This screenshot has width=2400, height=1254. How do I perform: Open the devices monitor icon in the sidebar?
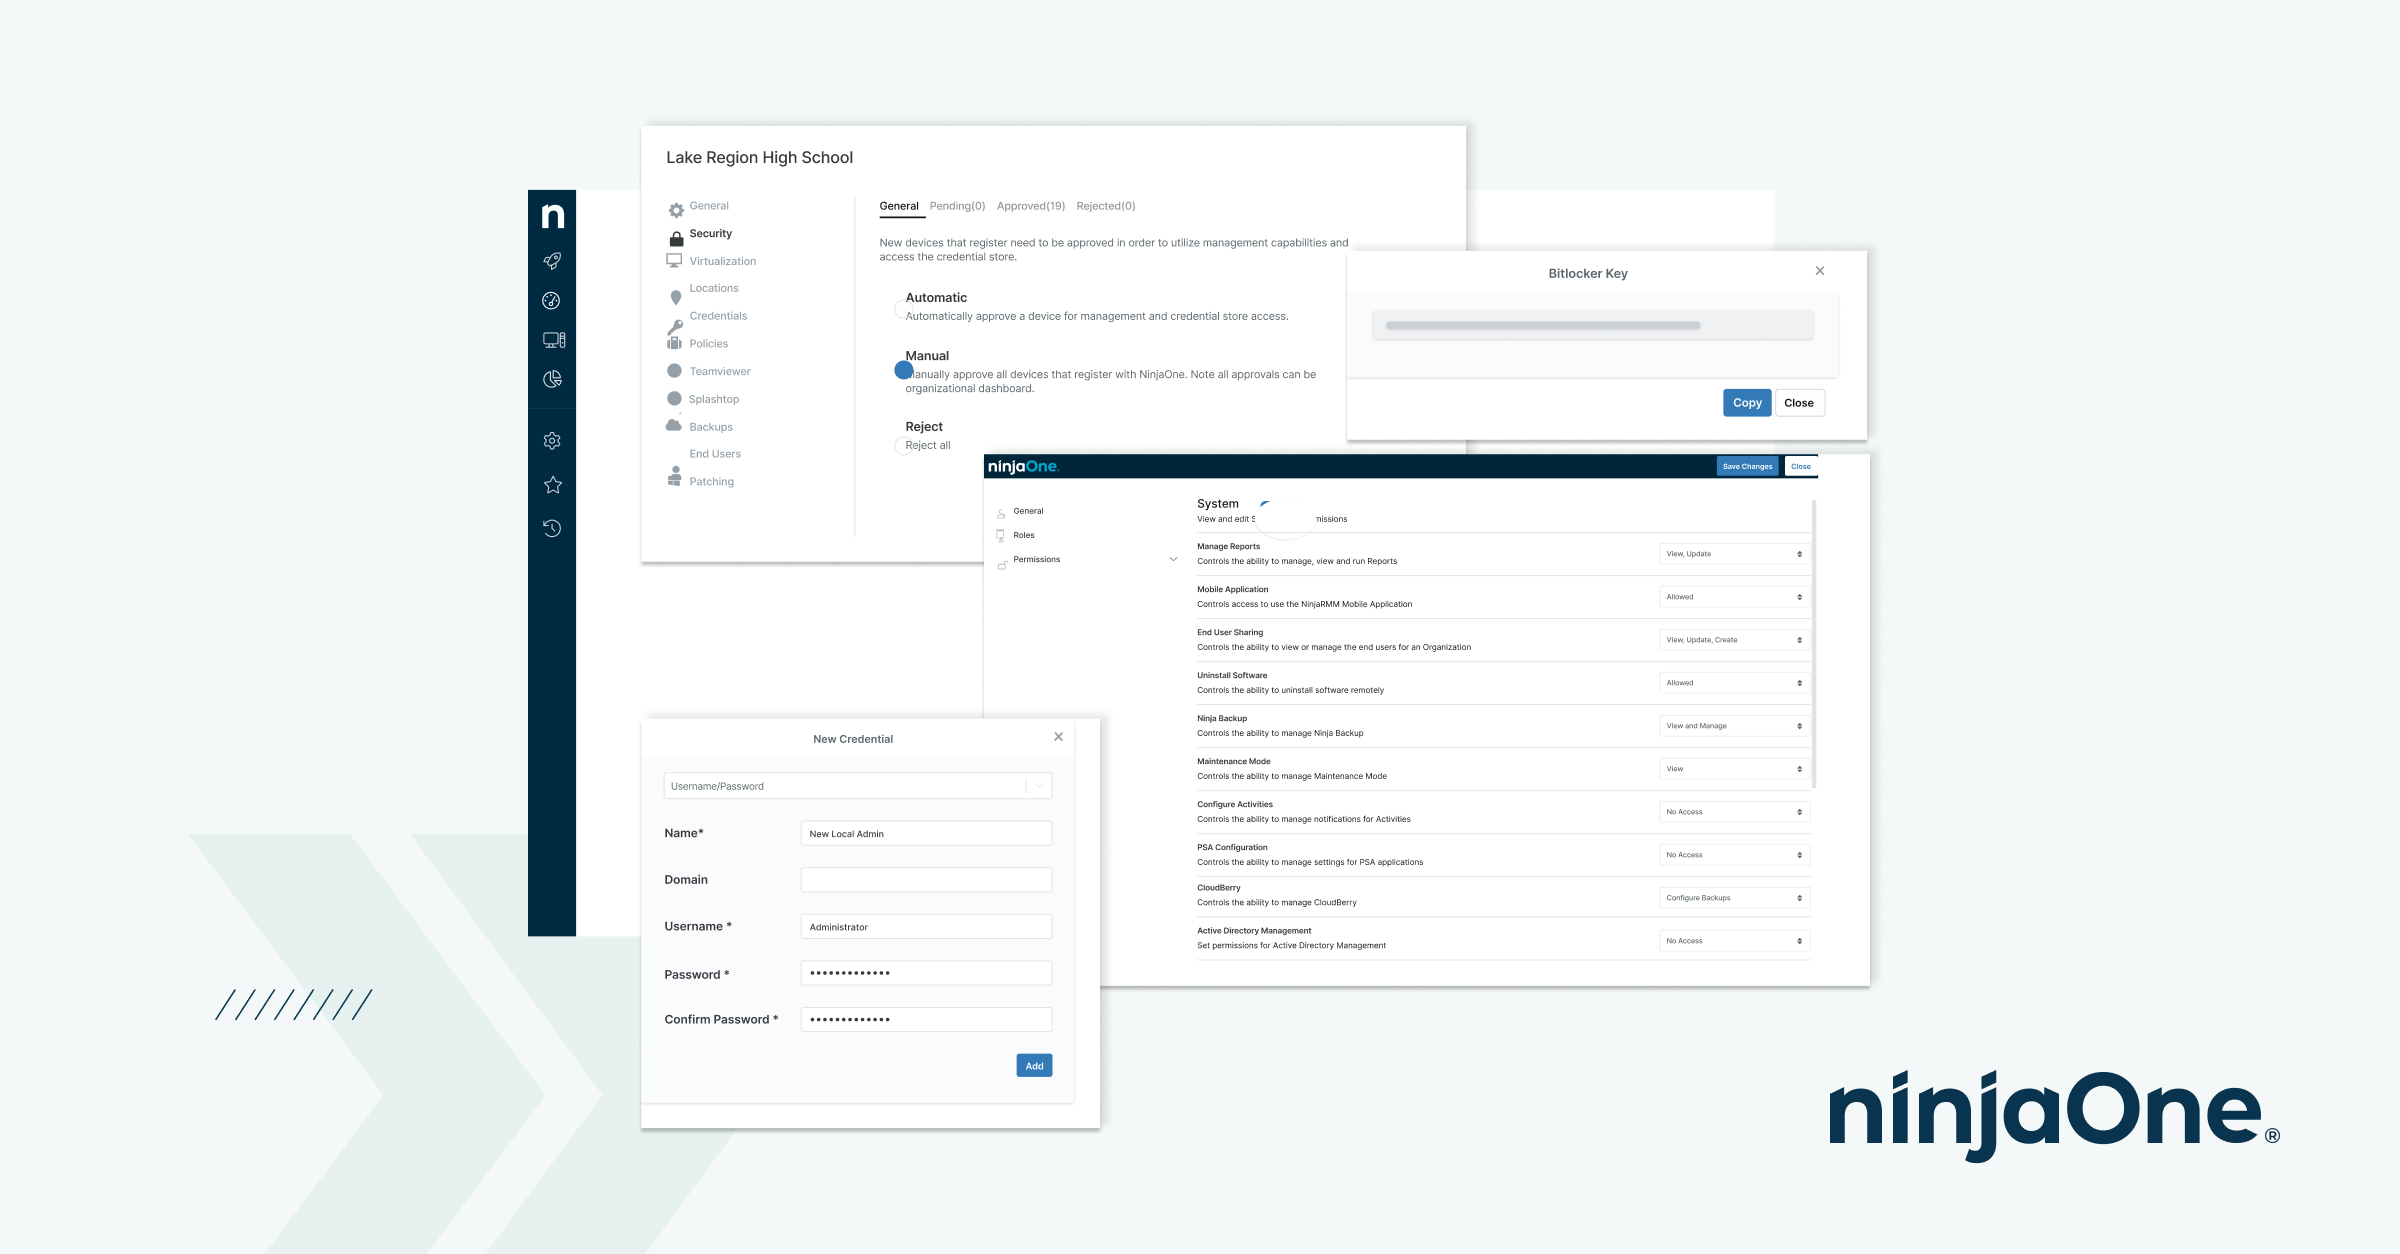point(554,340)
